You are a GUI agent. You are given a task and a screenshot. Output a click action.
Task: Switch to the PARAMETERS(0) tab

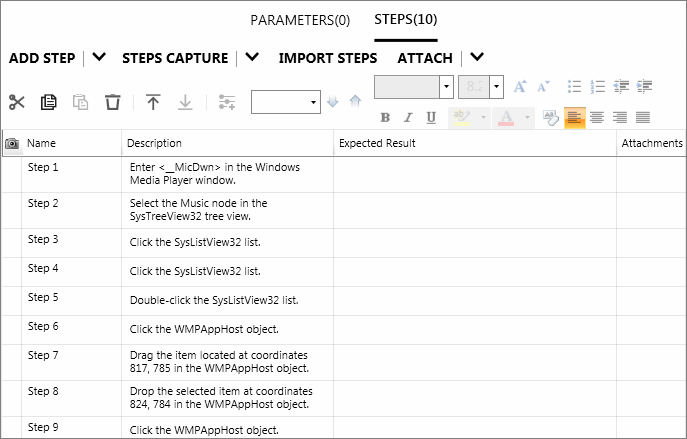pyautogui.click(x=300, y=20)
